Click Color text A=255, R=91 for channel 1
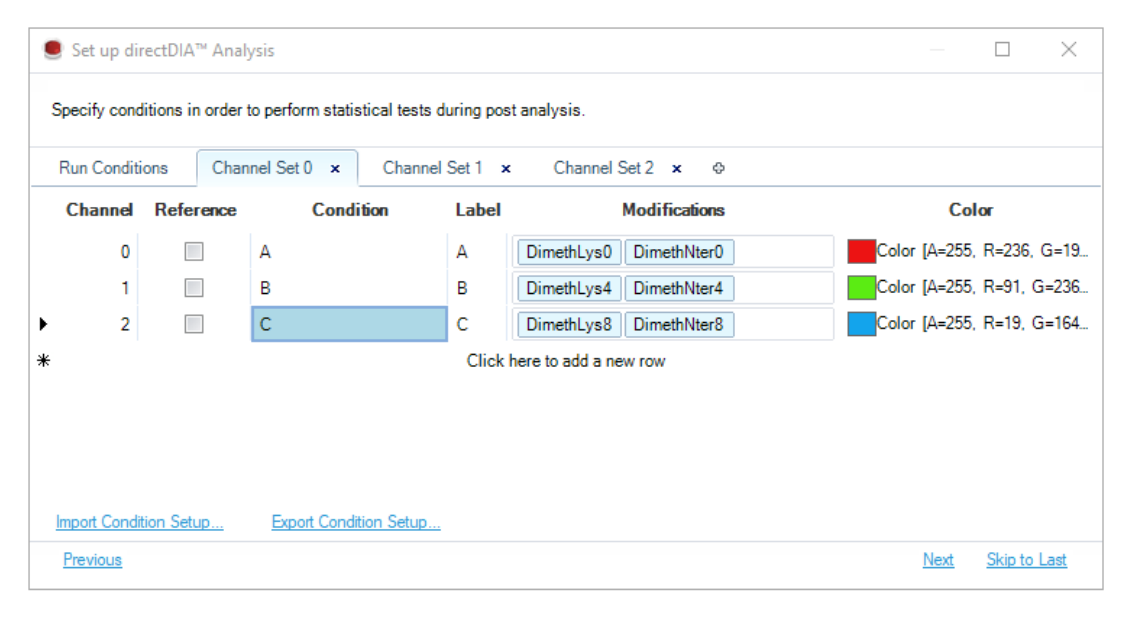 (x=983, y=287)
